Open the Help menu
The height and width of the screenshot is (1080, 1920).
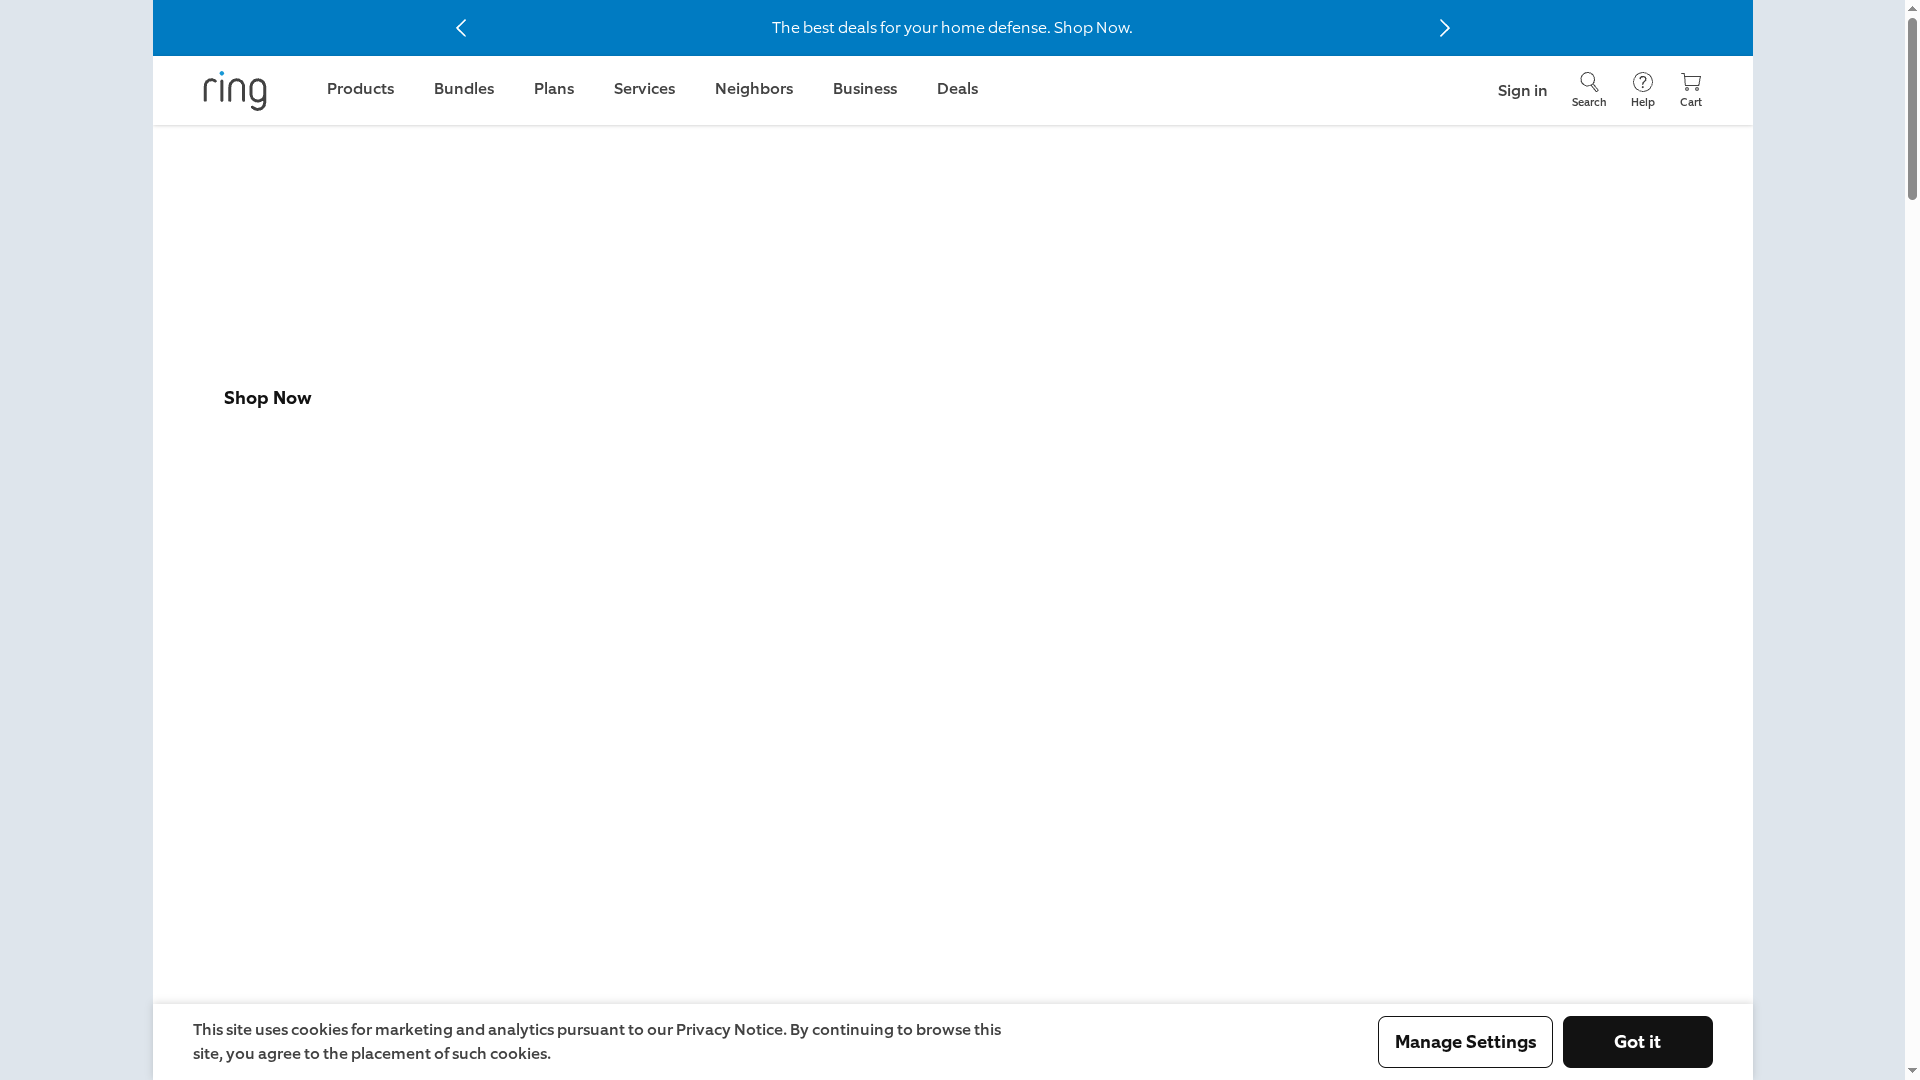pyautogui.click(x=1641, y=89)
